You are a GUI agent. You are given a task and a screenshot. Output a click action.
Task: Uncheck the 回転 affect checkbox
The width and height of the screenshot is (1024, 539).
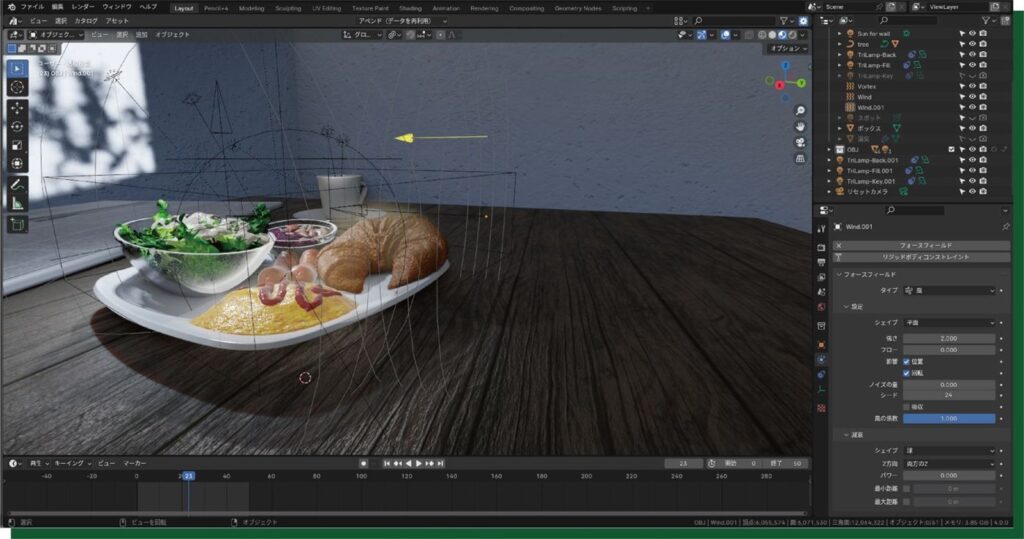(906, 373)
